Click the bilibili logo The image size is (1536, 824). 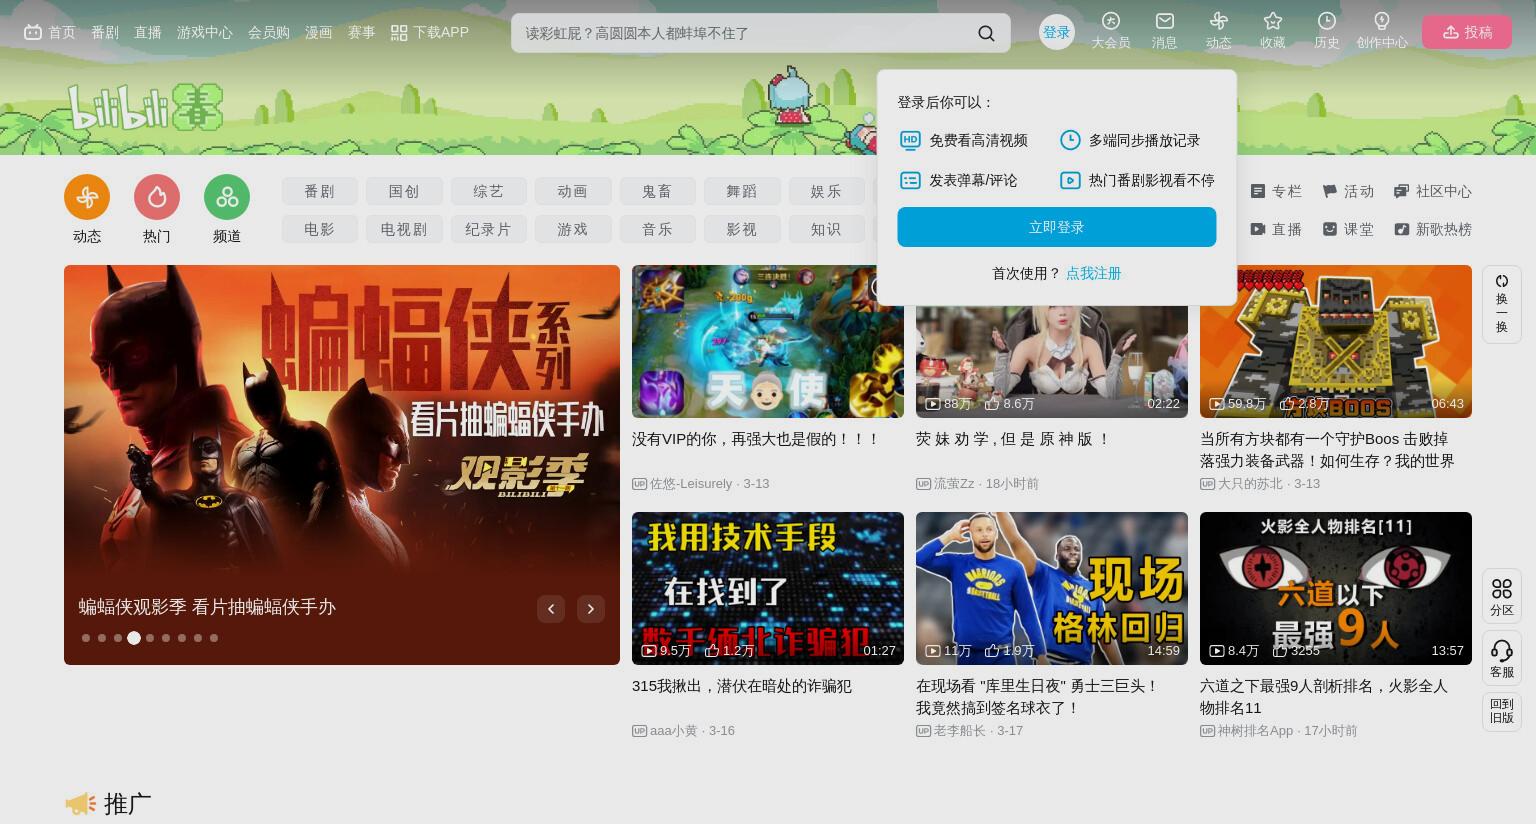click(x=145, y=107)
